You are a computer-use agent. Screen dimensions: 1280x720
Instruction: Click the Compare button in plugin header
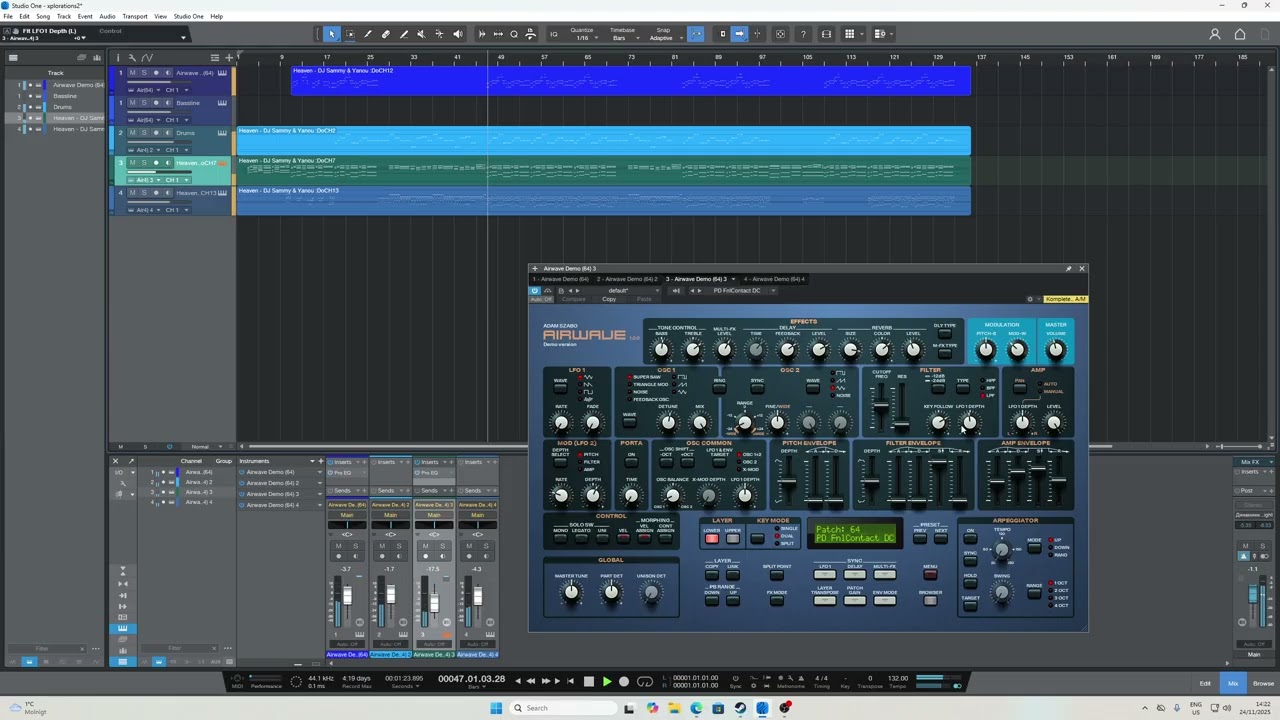(x=574, y=299)
